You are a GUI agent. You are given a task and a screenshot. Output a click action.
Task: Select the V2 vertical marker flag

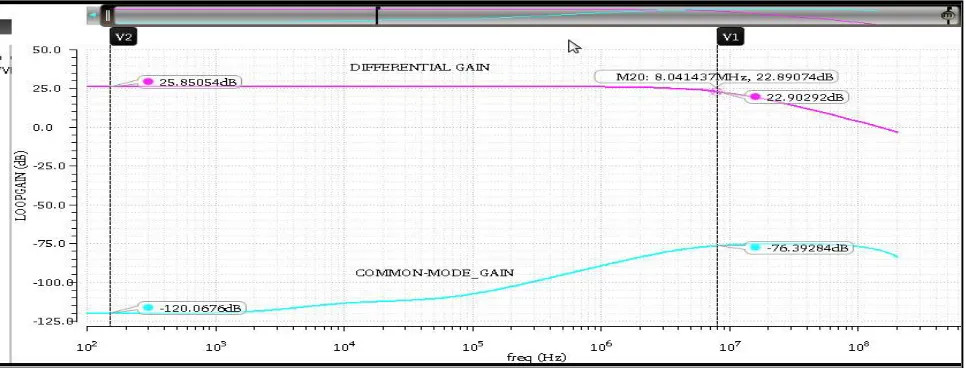click(123, 37)
